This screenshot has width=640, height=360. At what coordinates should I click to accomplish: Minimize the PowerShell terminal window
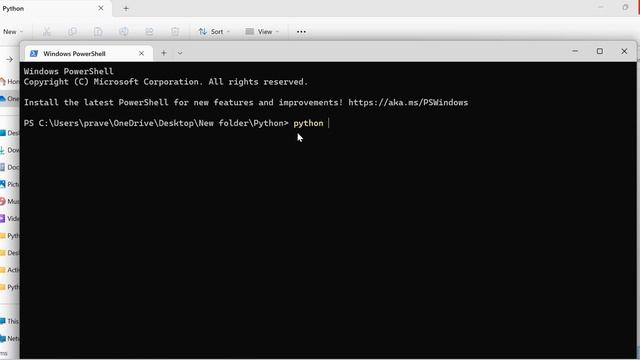(575, 51)
